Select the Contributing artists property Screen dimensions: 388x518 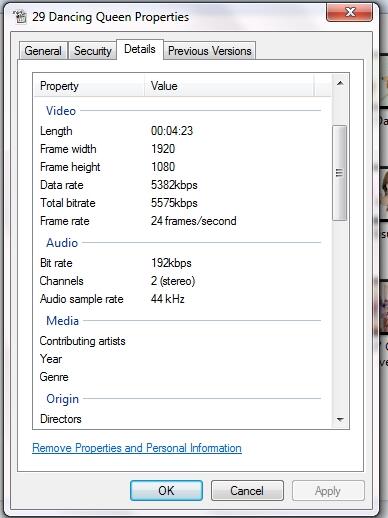point(82,341)
